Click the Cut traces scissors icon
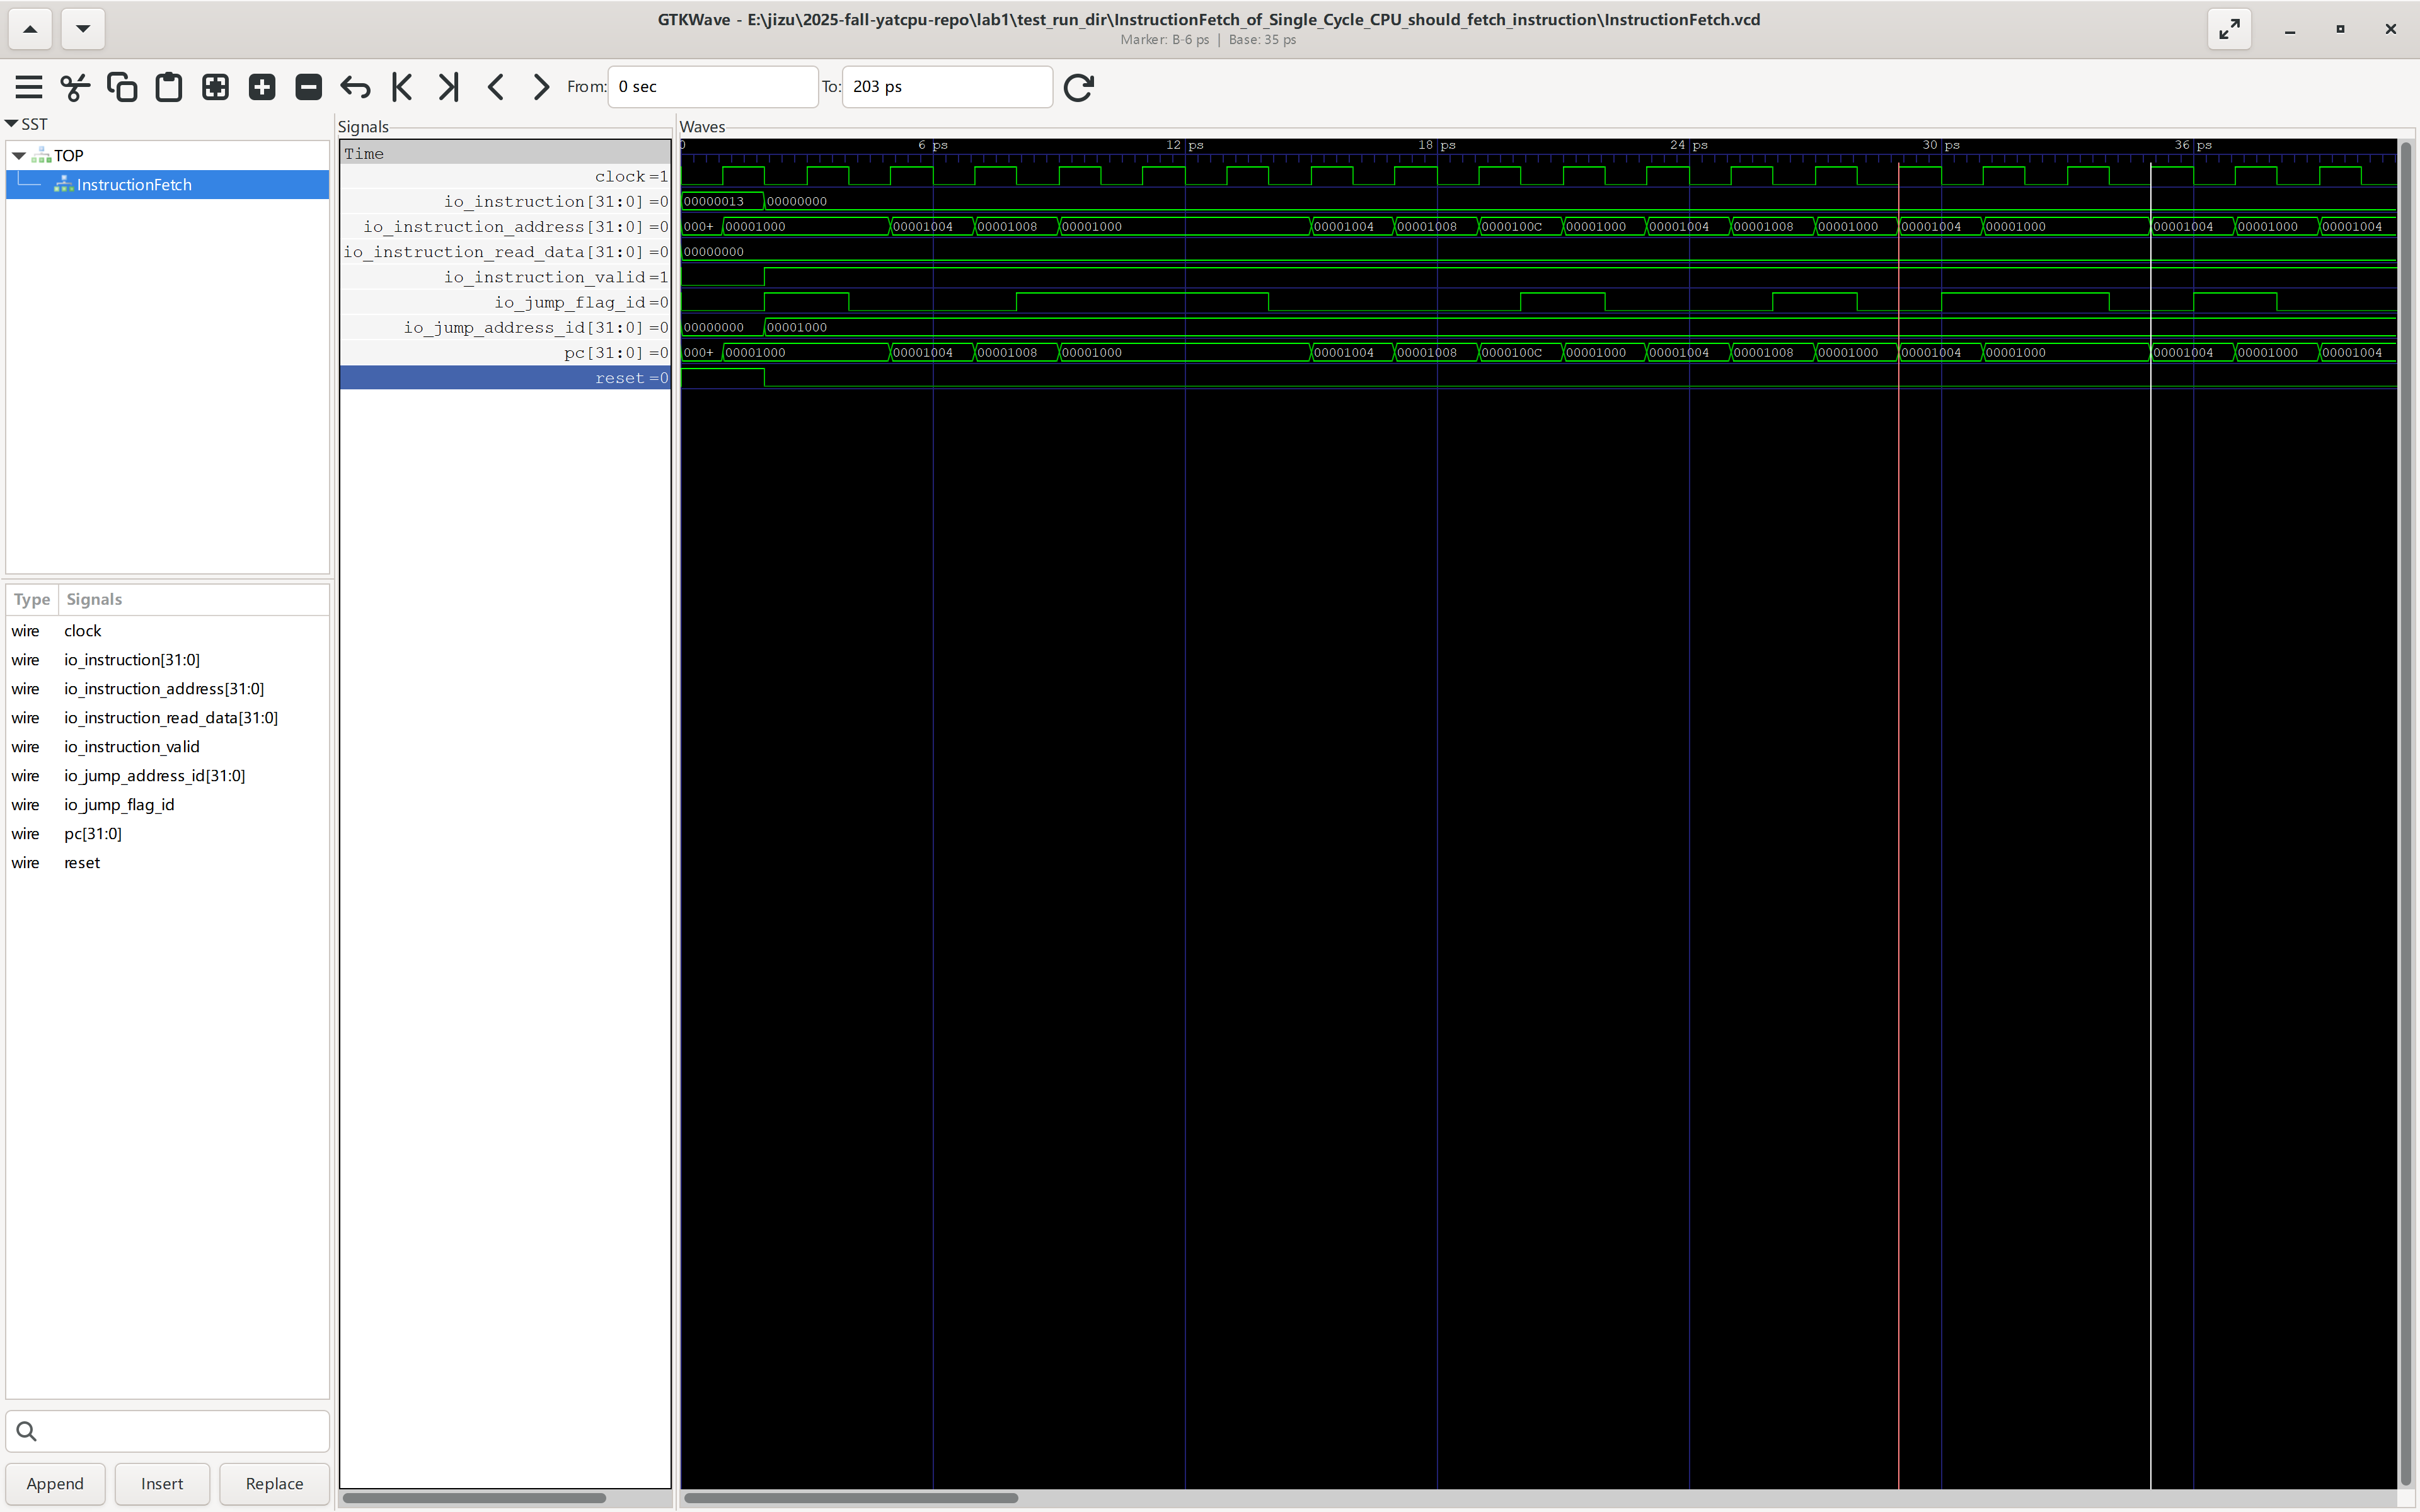Image resolution: width=2420 pixels, height=1512 pixels. [x=75, y=87]
